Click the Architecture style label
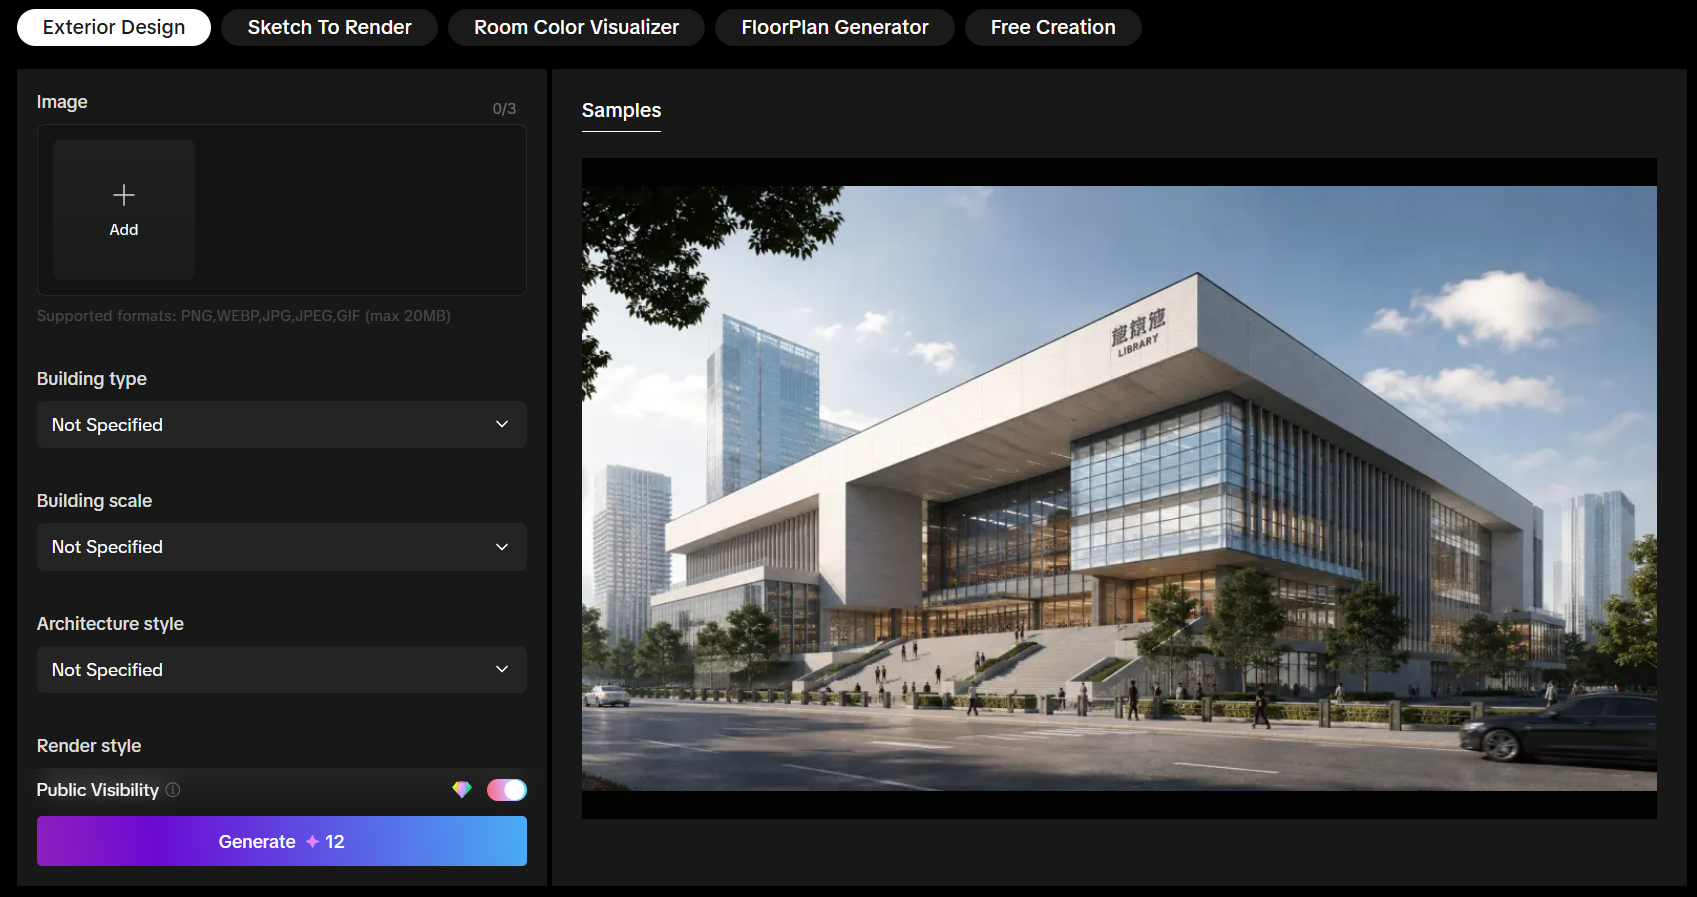Image resolution: width=1697 pixels, height=897 pixels. 110,624
